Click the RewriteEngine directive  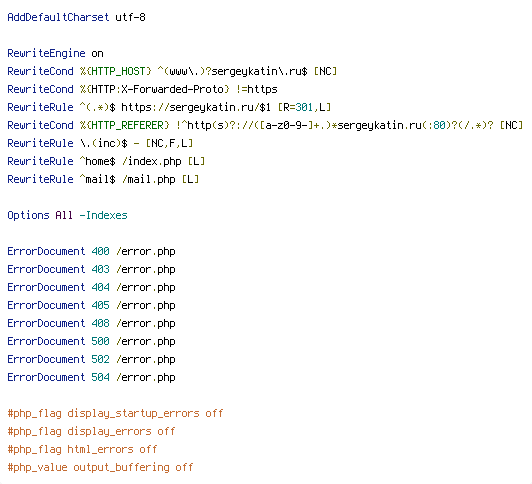[x=46, y=53]
